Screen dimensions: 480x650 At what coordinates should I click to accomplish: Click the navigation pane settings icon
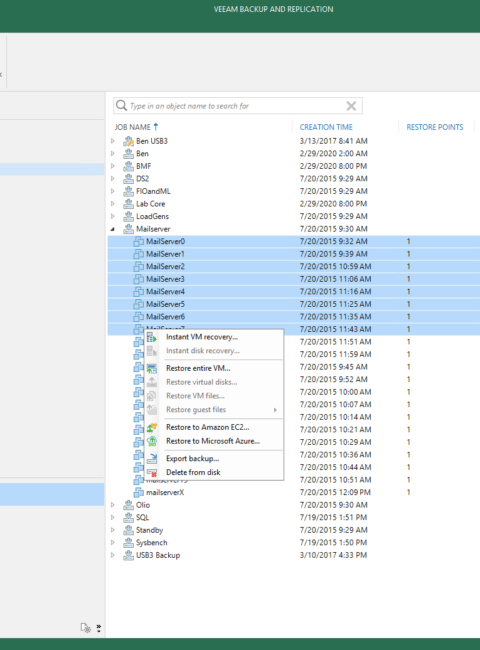85,628
